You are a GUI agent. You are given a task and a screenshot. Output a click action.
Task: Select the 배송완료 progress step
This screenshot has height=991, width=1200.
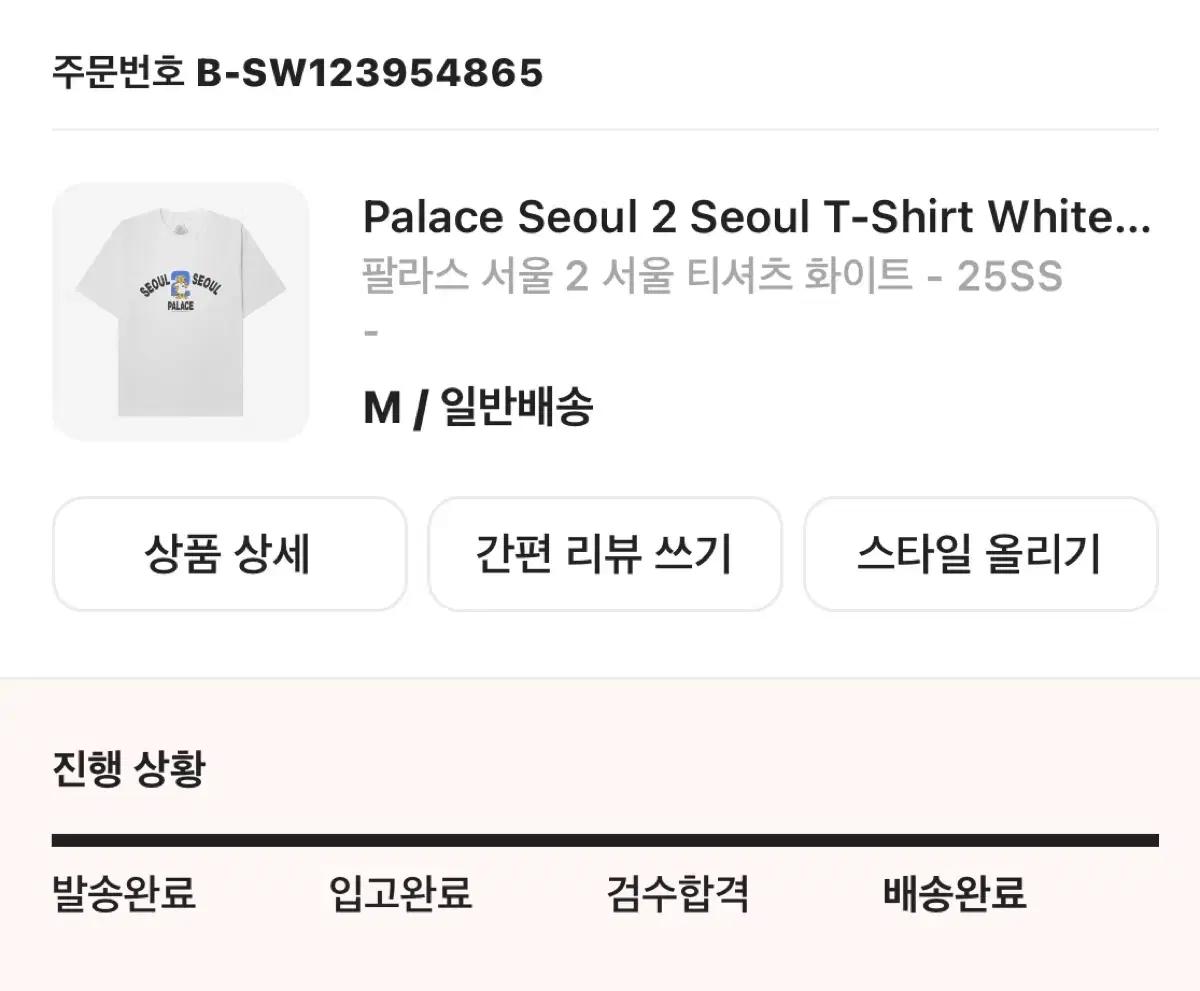tap(955, 892)
